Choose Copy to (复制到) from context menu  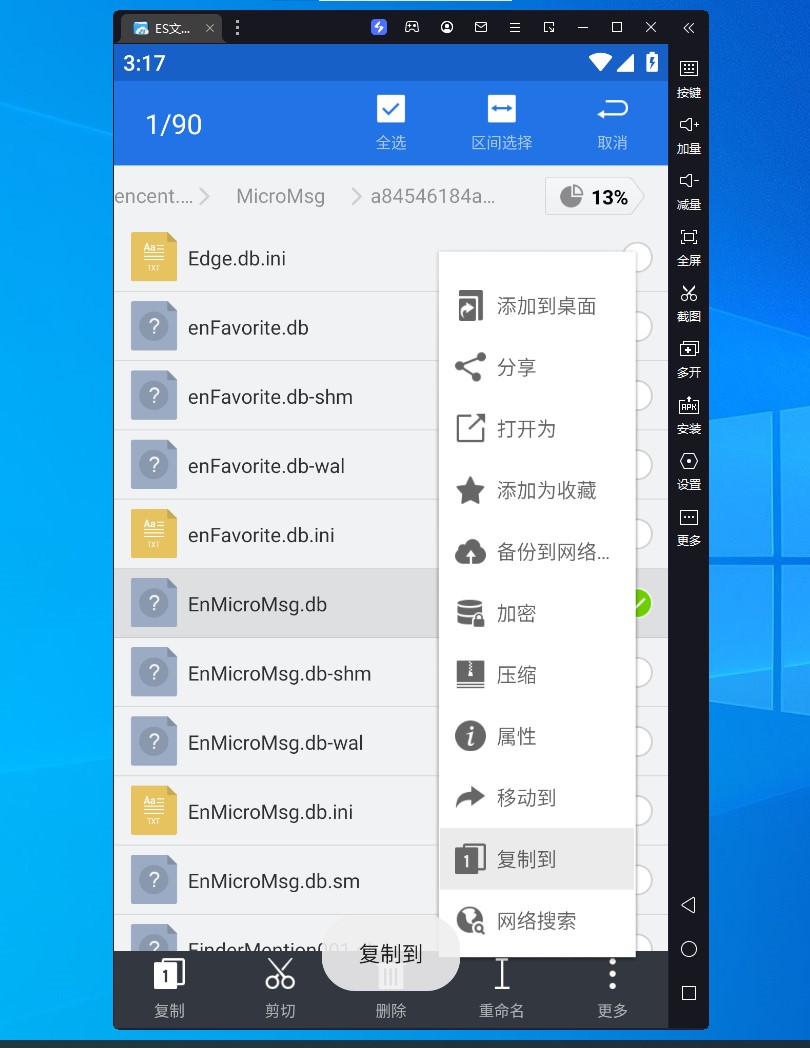(537, 859)
